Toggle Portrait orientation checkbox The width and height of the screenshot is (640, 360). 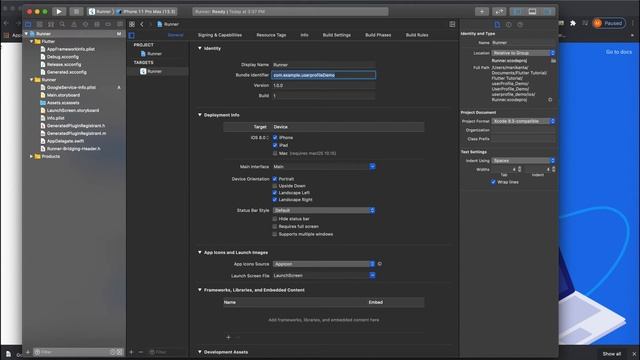[275, 179]
